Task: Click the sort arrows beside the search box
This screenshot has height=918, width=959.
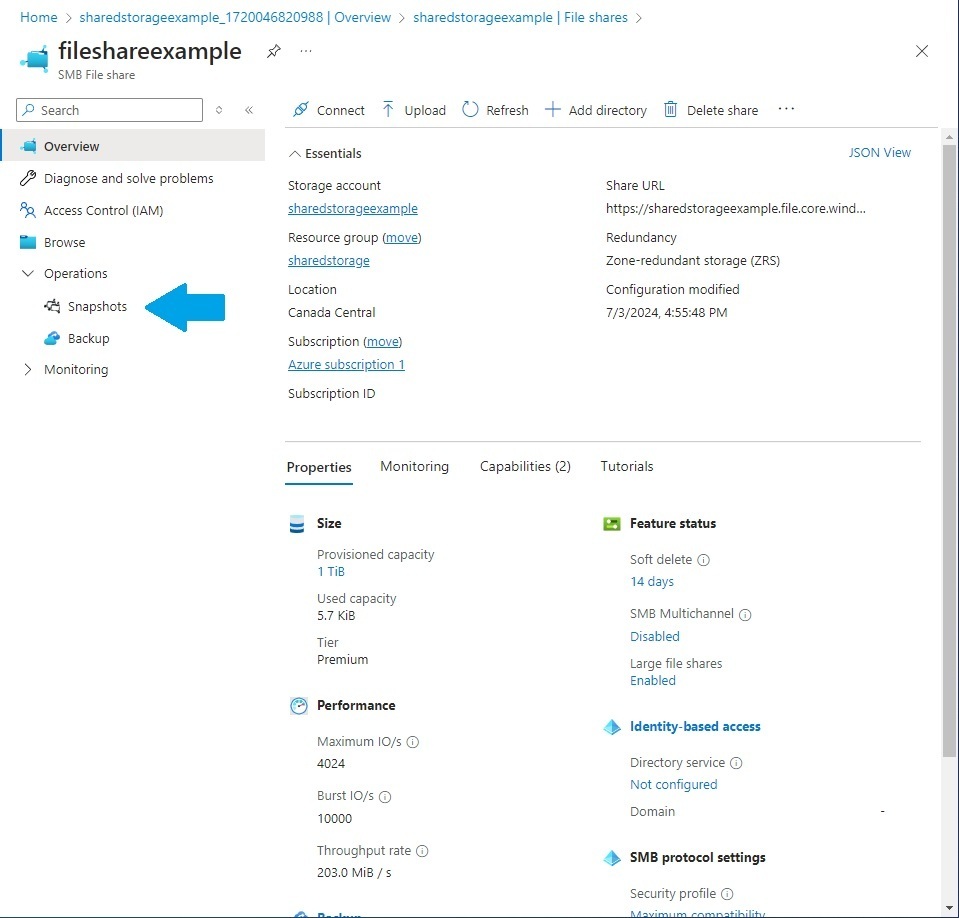Action: pos(219,110)
